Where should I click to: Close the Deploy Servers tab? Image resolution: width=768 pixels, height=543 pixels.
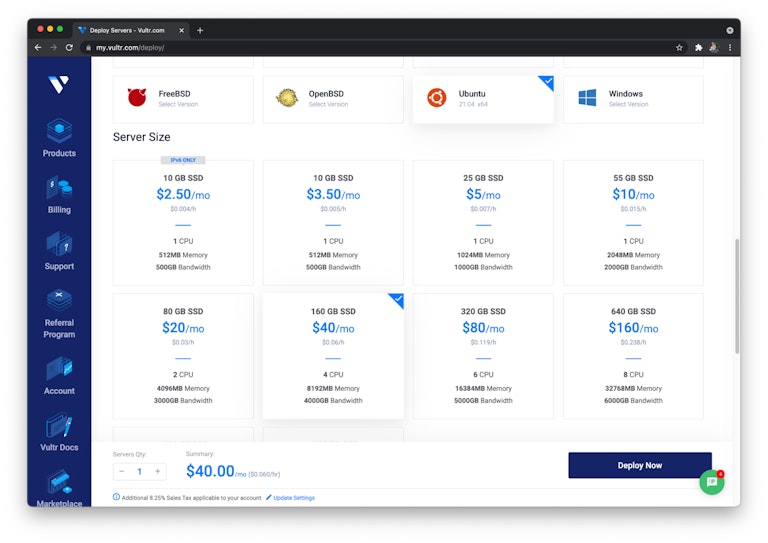point(181,30)
